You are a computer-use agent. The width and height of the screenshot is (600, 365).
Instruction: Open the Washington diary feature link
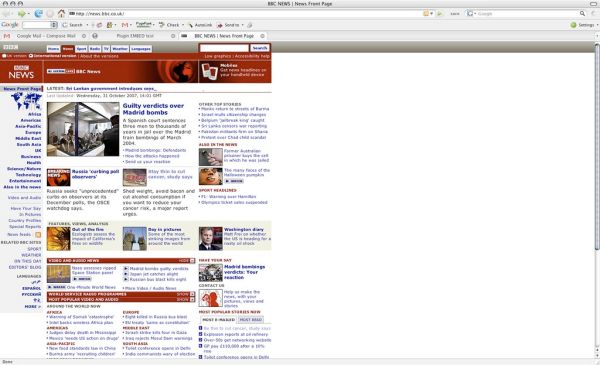244,230
